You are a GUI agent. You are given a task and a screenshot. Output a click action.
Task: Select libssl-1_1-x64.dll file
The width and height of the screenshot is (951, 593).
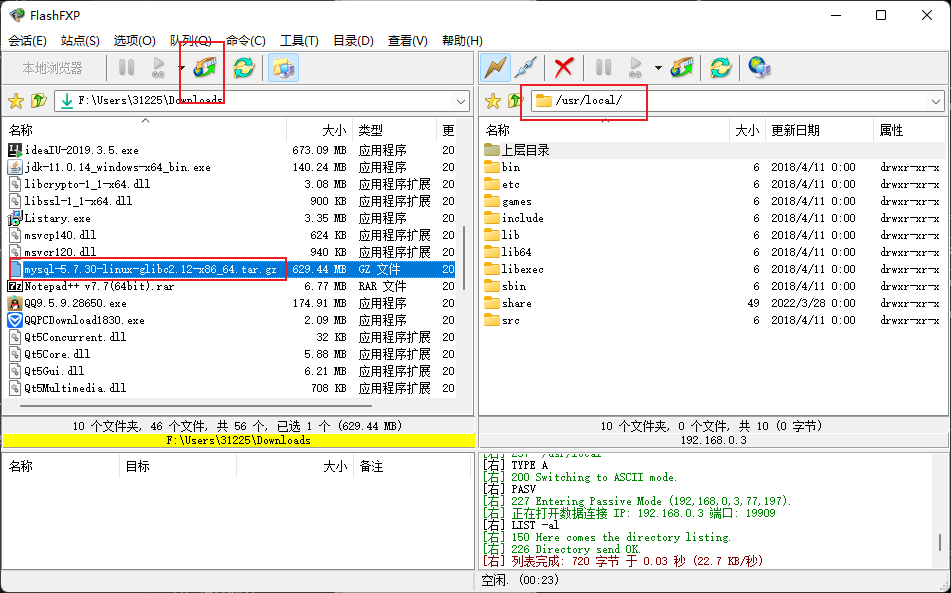(78, 201)
